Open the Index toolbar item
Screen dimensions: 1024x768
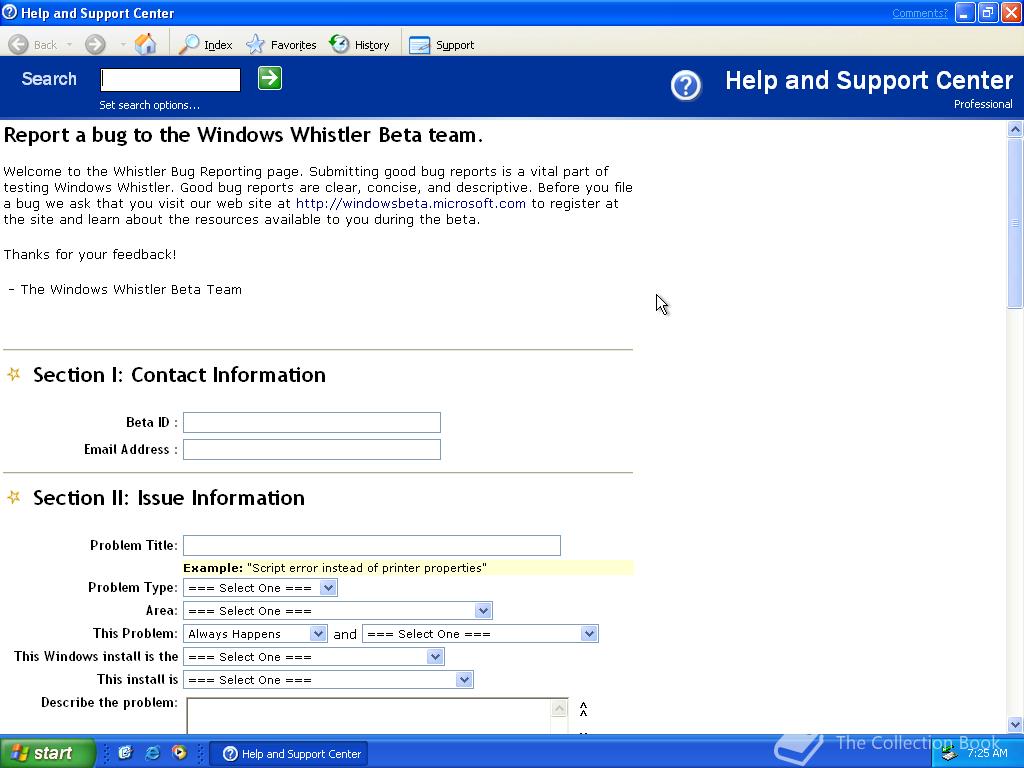tap(206, 44)
